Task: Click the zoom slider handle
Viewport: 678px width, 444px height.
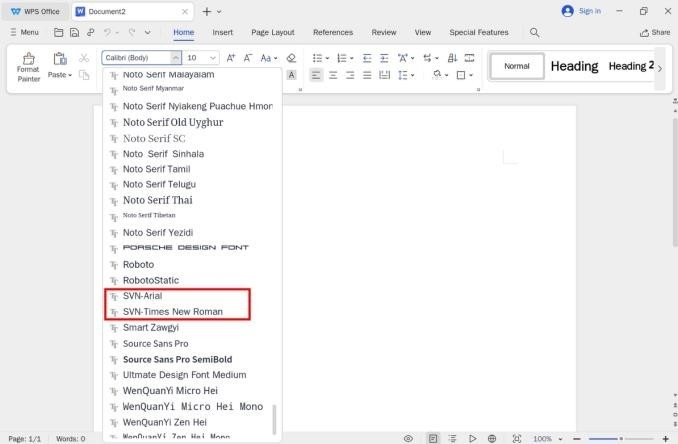Action: pos(621,439)
